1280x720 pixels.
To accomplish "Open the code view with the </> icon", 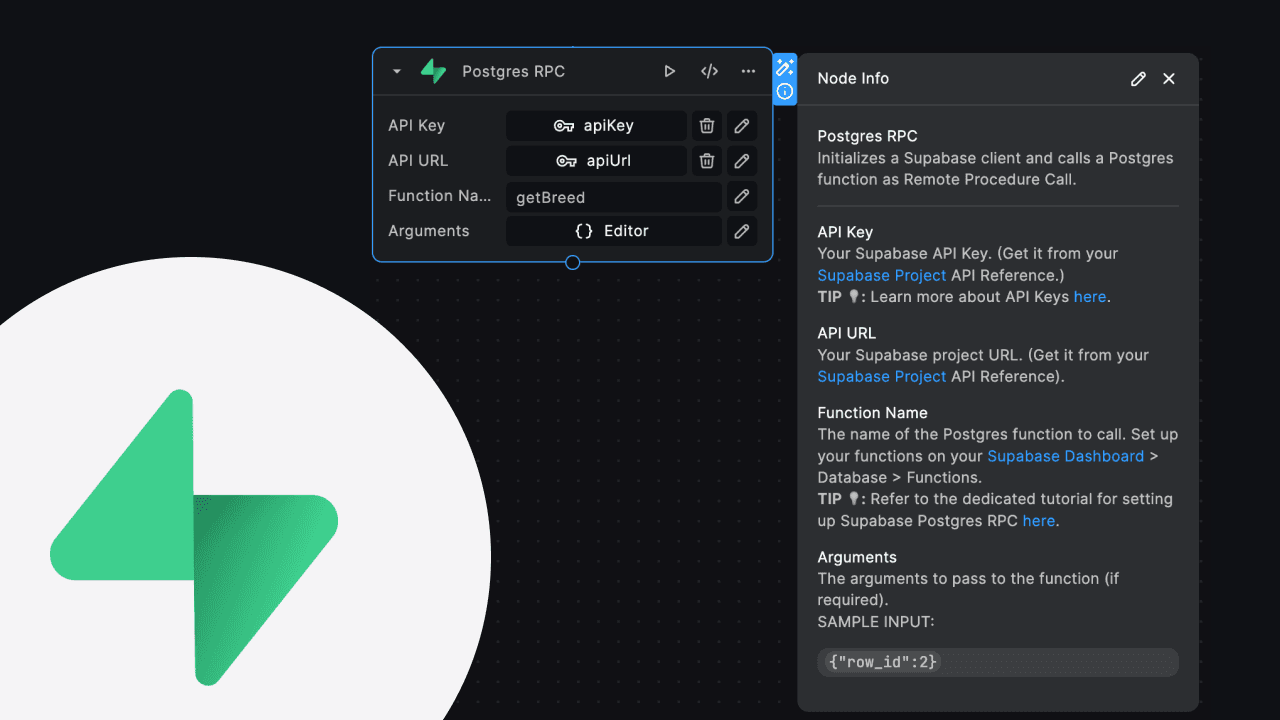I will [x=709, y=71].
